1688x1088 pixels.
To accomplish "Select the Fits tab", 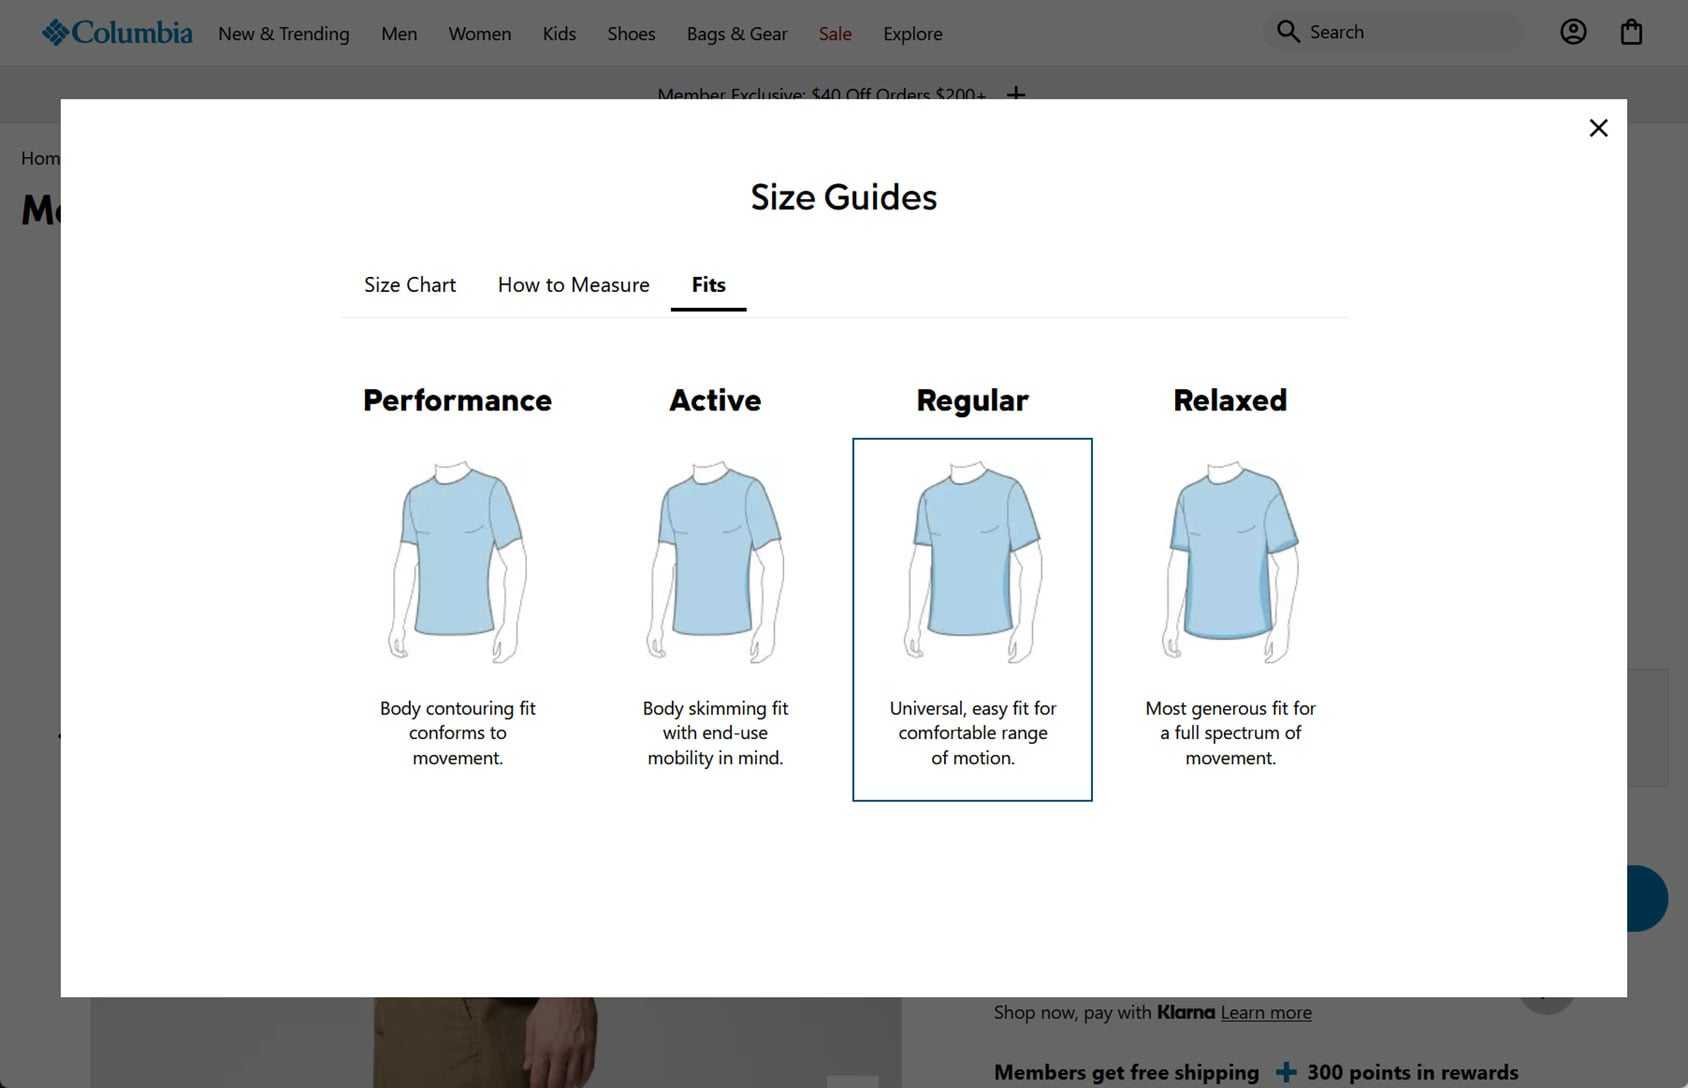I will [709, 285].
